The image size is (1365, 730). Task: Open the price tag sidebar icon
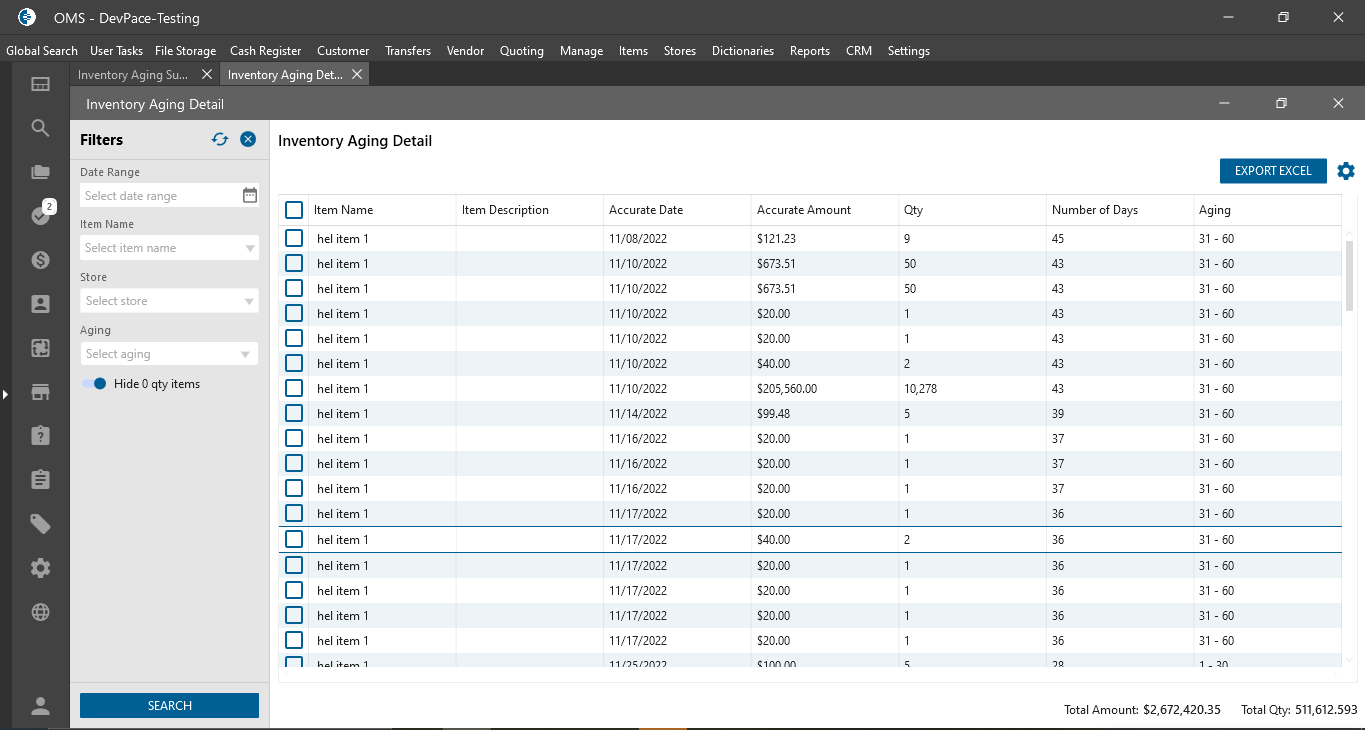pyautogui.click(x=40, y=524)
